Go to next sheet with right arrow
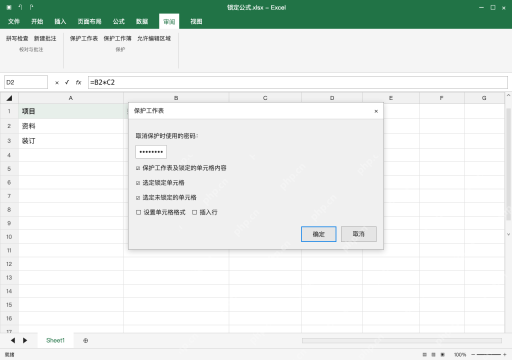Screen dimensions: 512x360 click(x=25, y=340)
